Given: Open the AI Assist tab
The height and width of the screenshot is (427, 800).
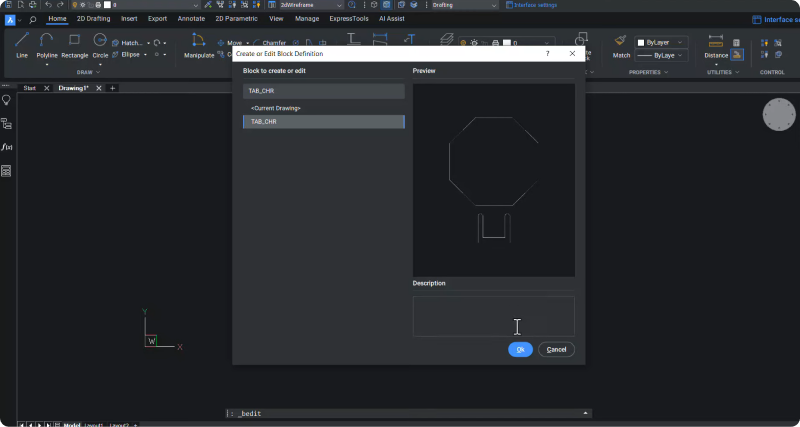Looking at the screenshot, I should tap(392, 19).
